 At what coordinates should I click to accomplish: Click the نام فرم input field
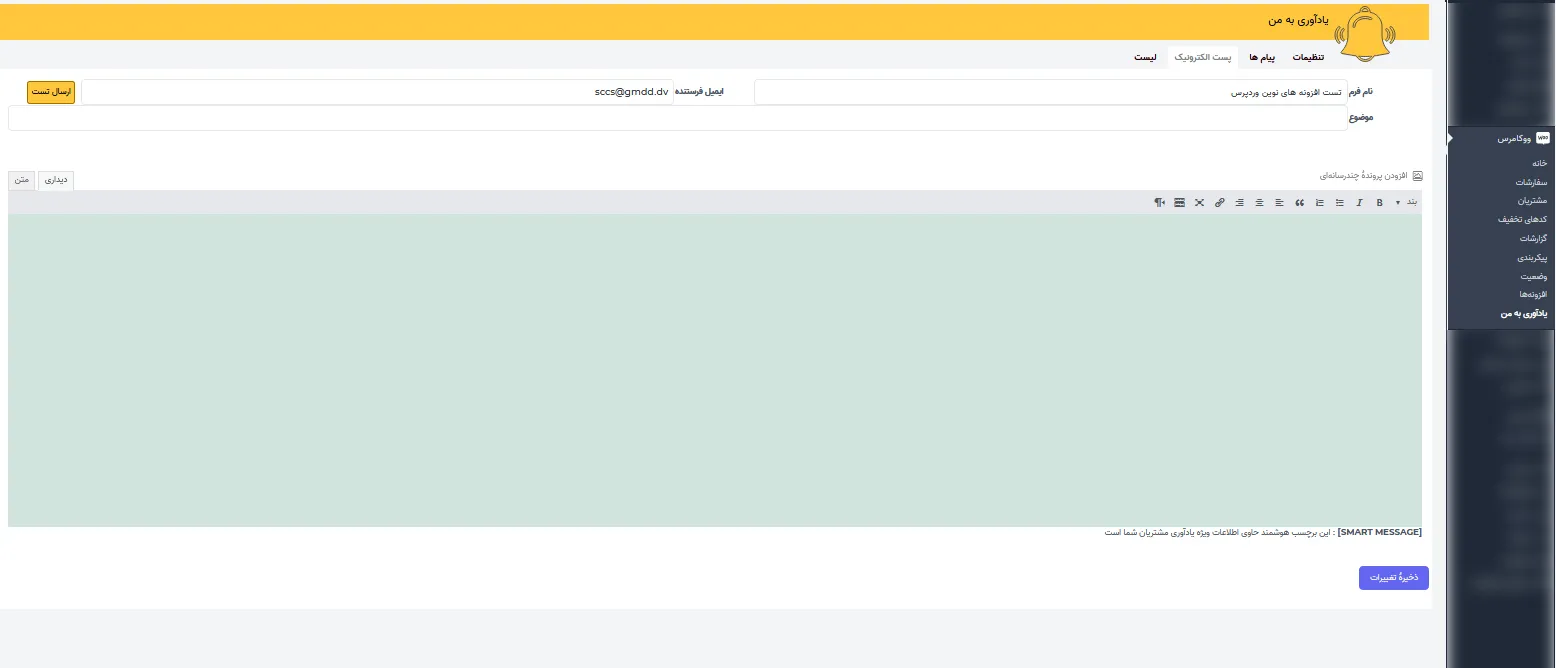pyautogui.click(x=1051, y=92)
